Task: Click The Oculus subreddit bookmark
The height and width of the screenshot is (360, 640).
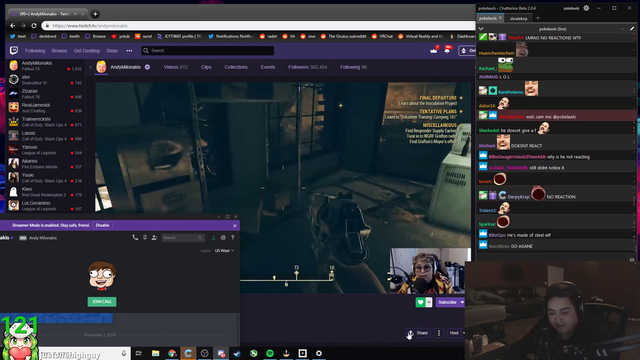Action: click(x=343, y=36)
